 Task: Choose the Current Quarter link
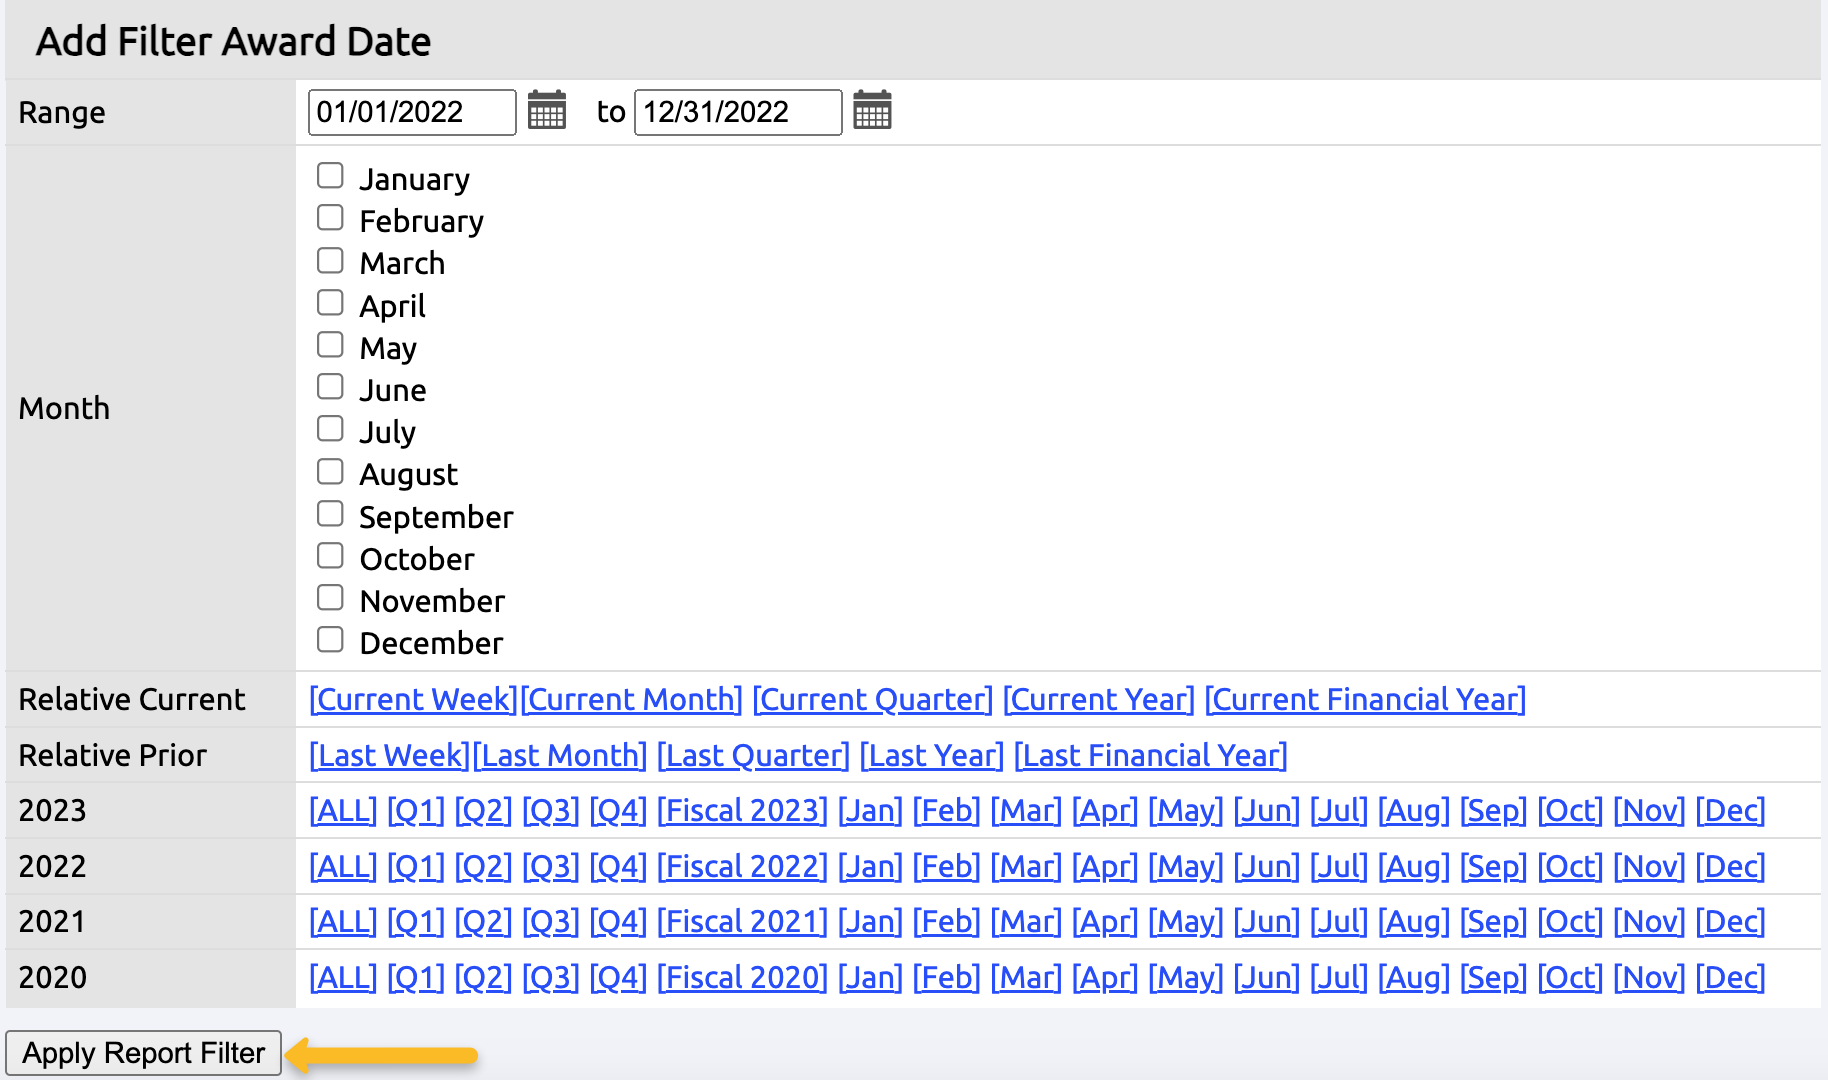[872, 699]
